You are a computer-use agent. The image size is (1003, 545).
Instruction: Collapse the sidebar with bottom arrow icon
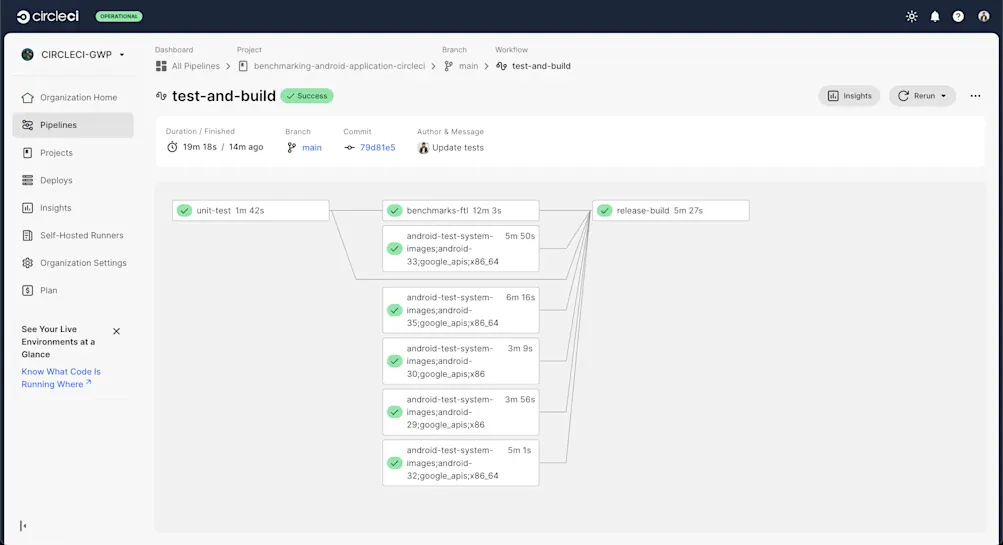coord(23,526)
